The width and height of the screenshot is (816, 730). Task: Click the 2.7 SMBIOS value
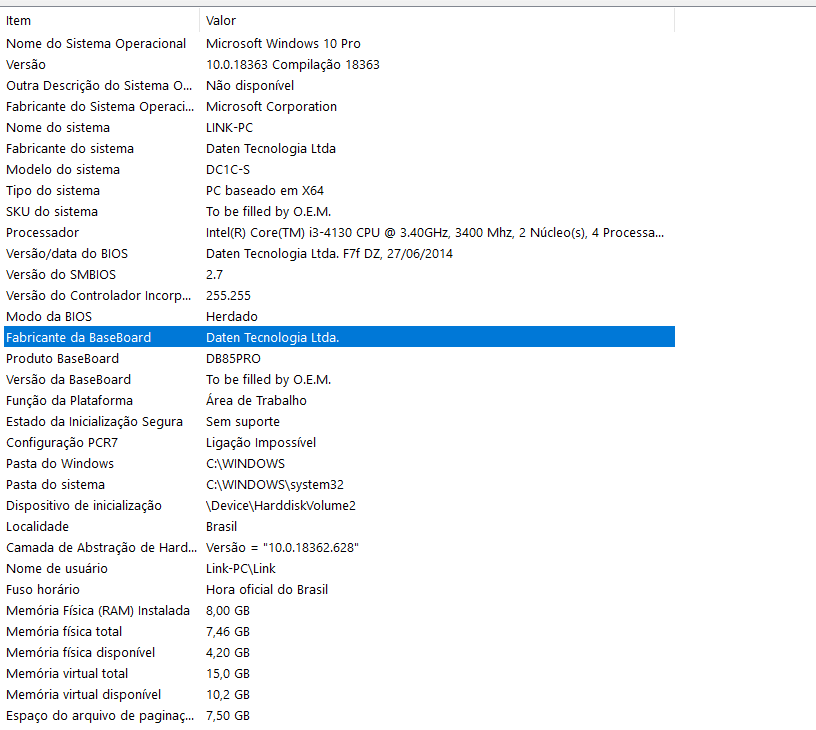point(214,275)
